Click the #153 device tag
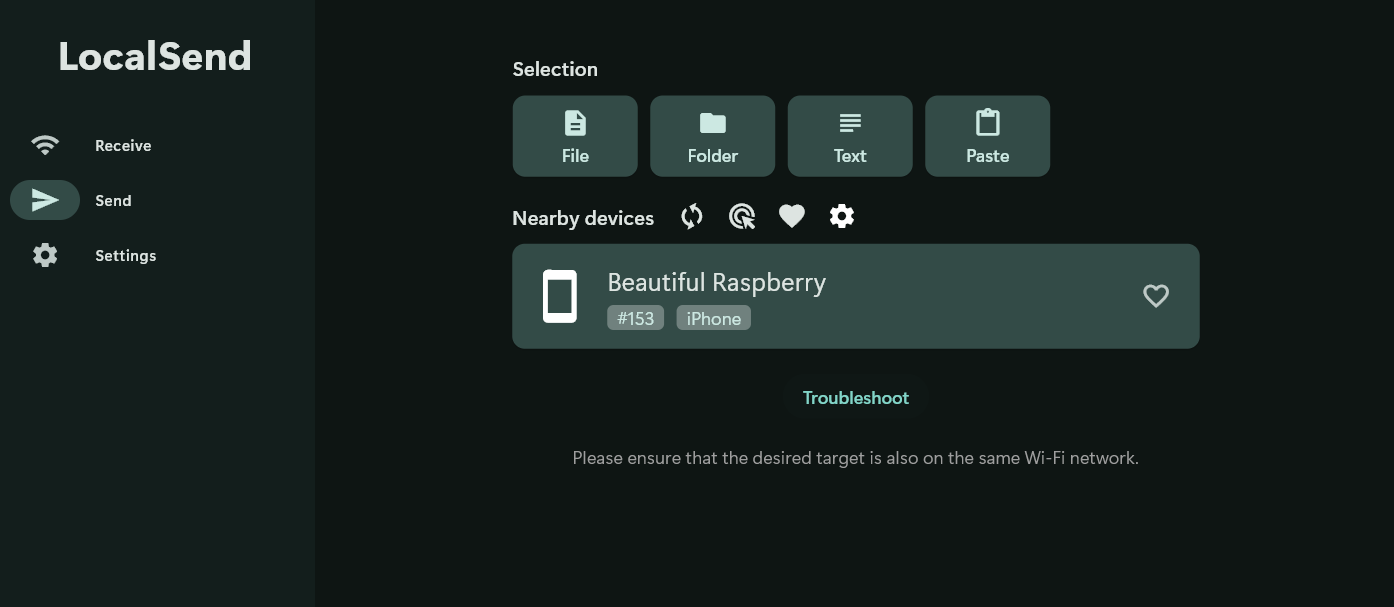The width and height of the screenshot is (1394, 607). [635, 318]
